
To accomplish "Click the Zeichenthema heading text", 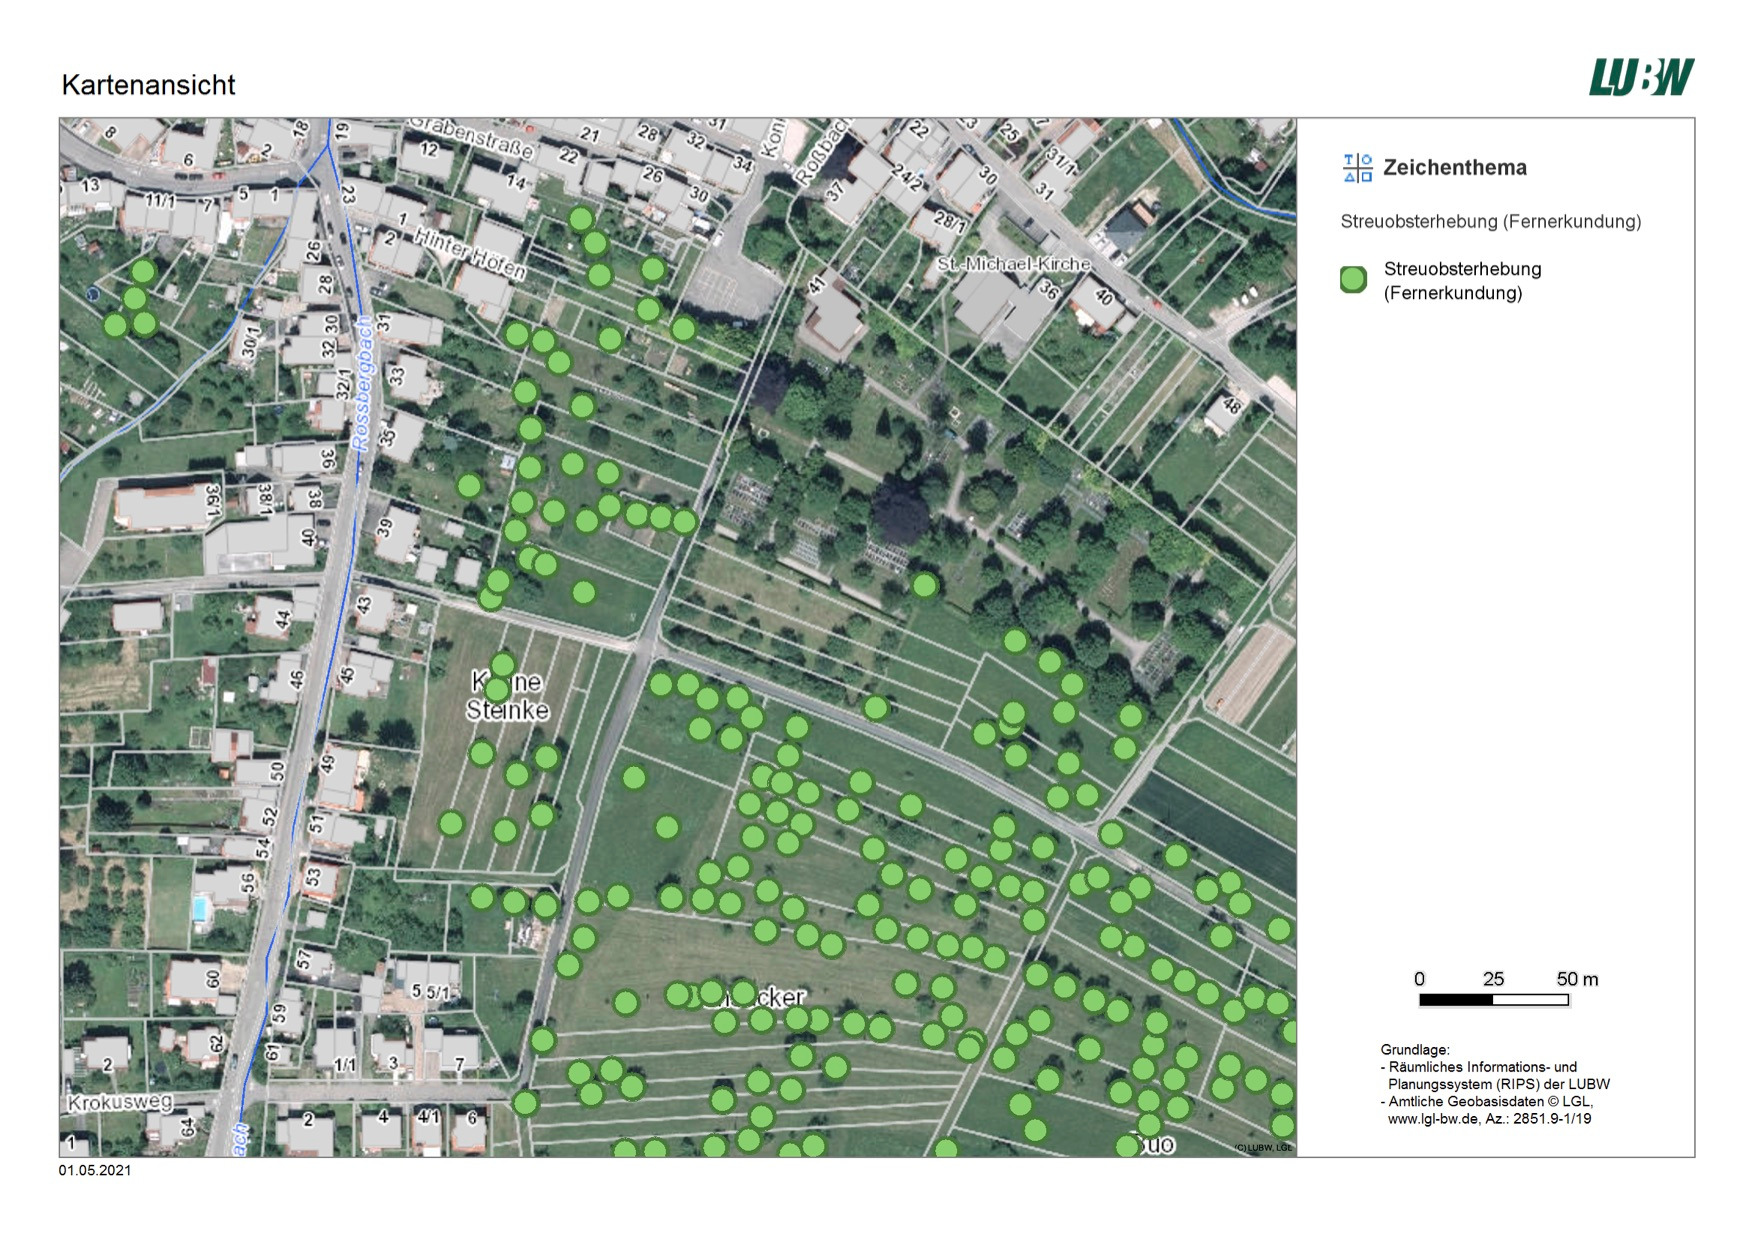I will (x=1454, y=168).
